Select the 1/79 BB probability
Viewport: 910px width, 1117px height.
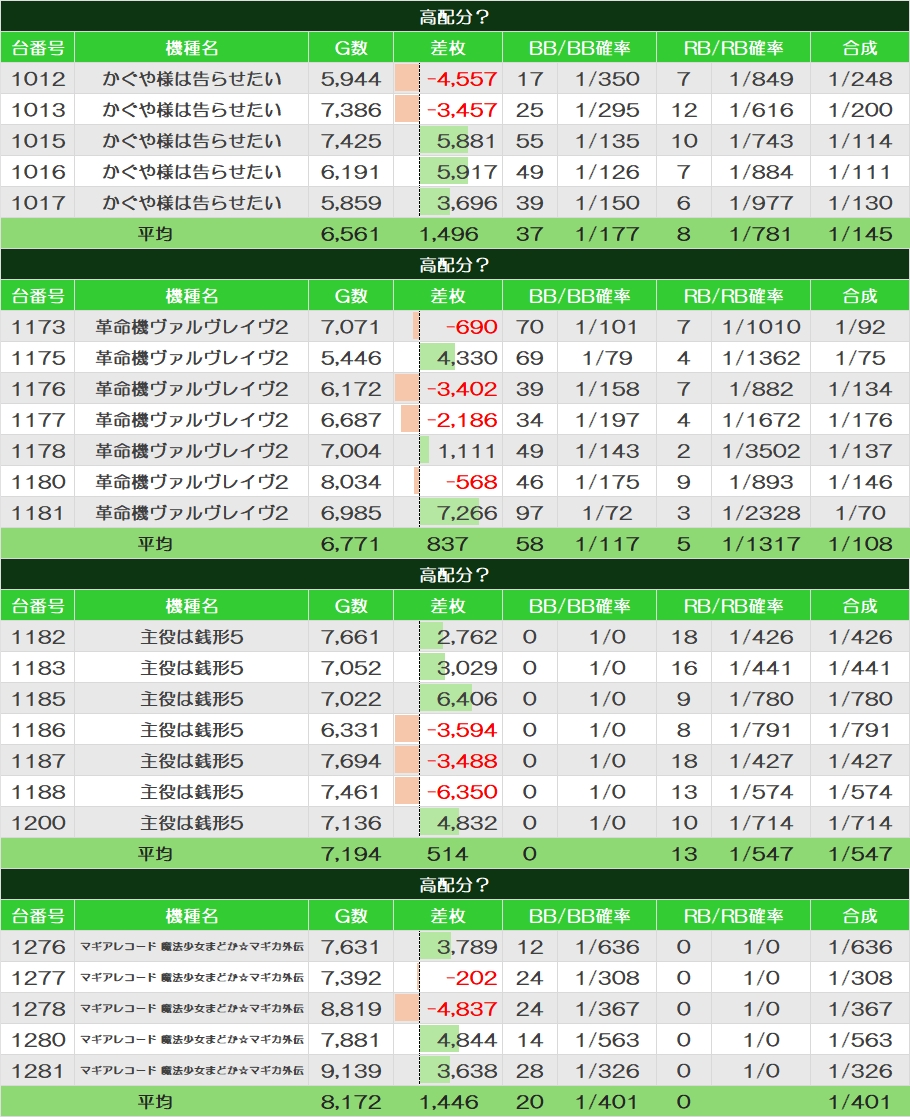[607, 358]
